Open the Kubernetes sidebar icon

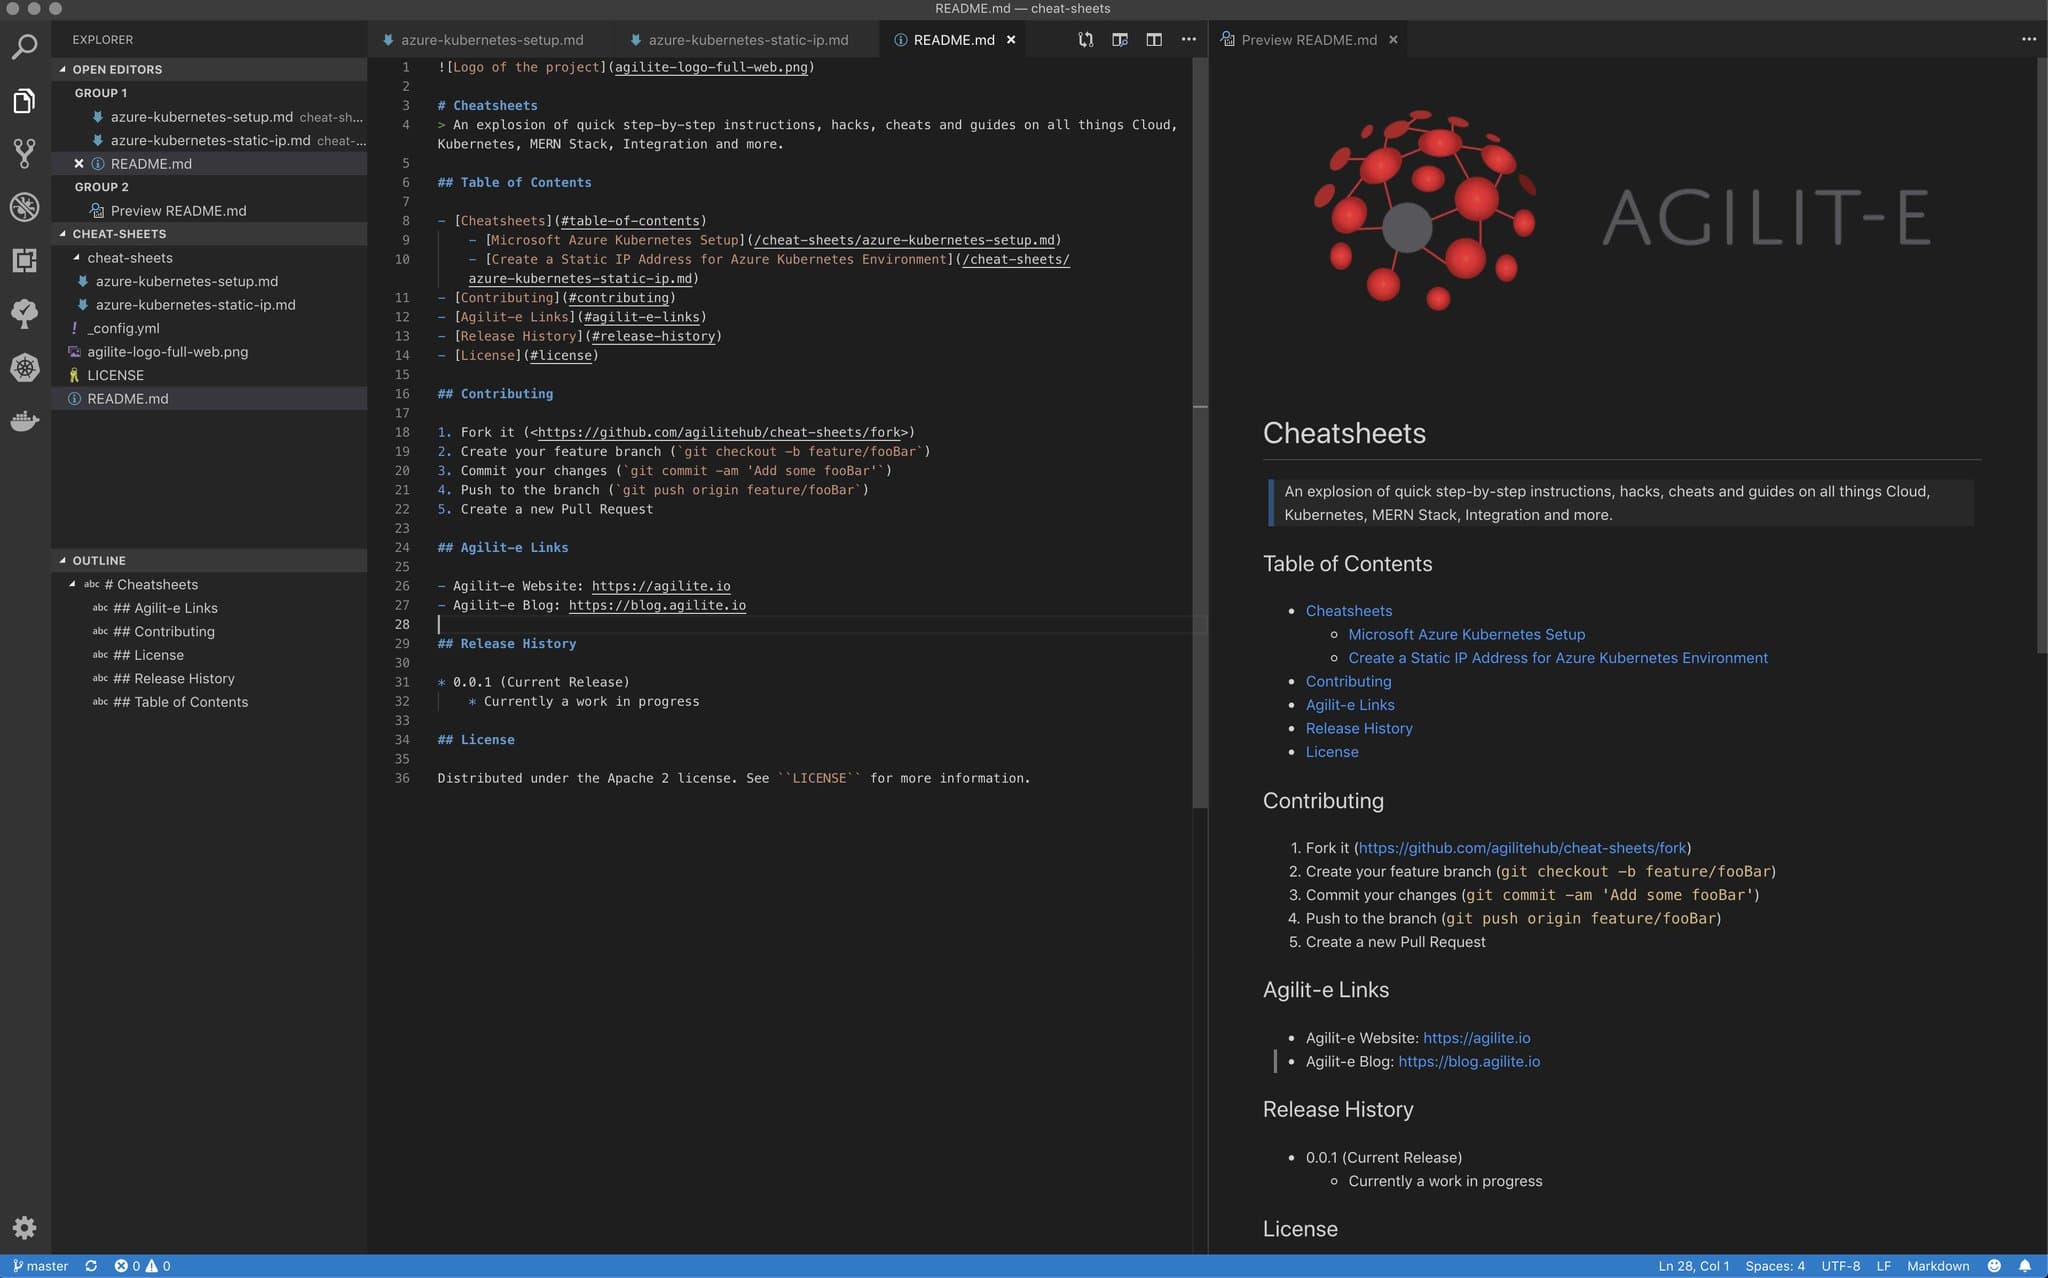(x=24, y=367)
